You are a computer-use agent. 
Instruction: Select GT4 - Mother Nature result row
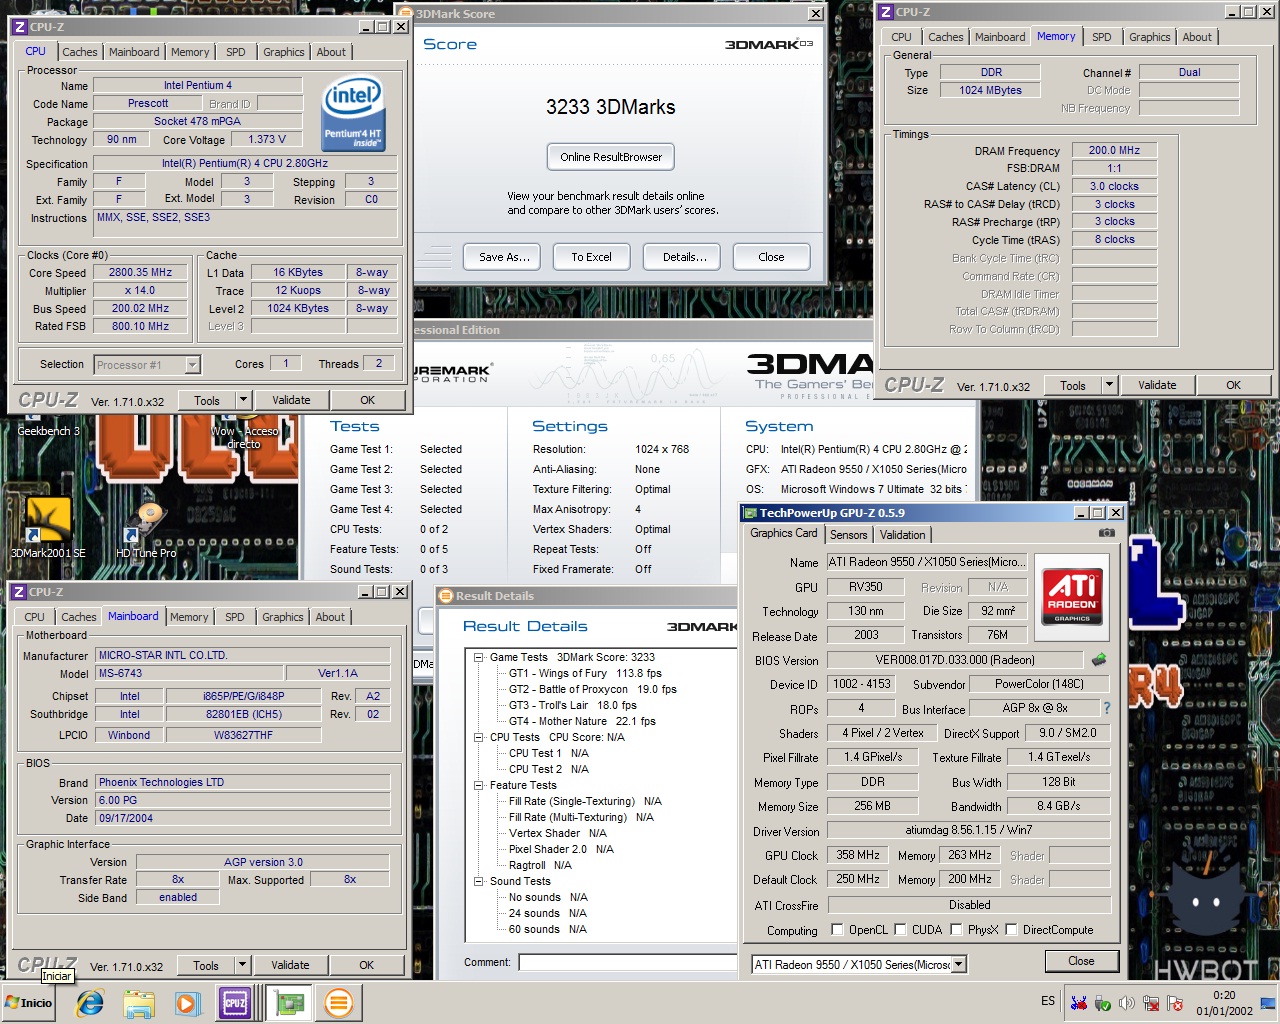pos(582,721)
